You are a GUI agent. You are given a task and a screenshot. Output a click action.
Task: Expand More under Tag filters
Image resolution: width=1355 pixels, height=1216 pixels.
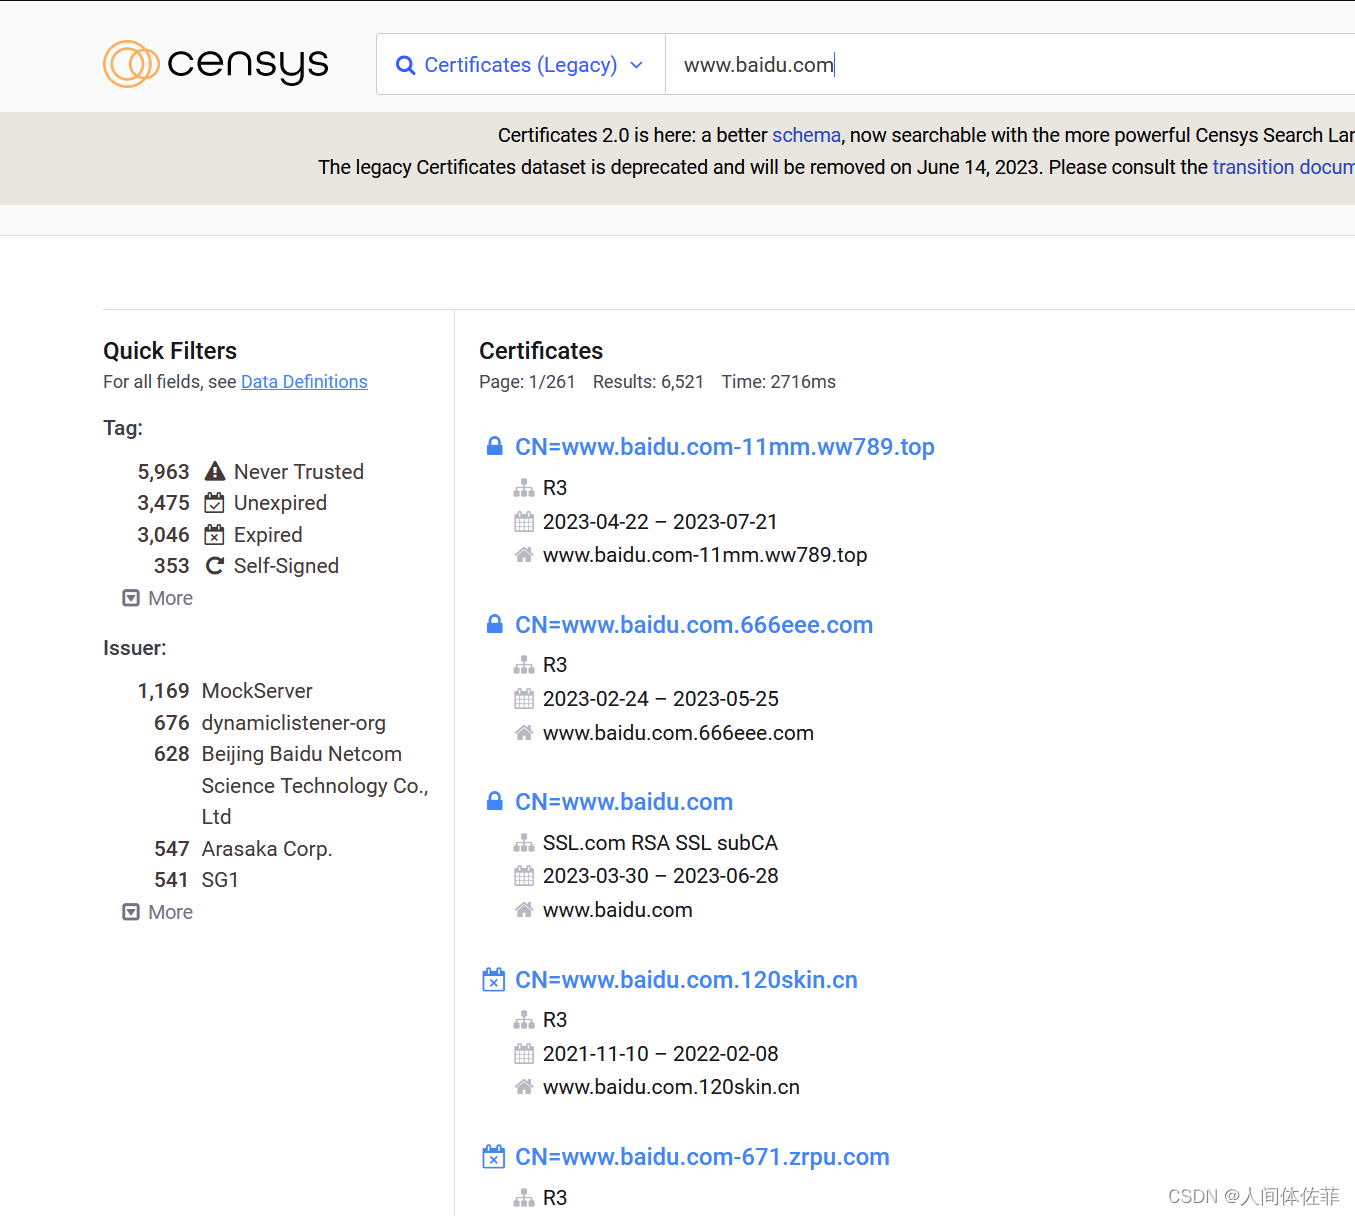coord(158,598)
